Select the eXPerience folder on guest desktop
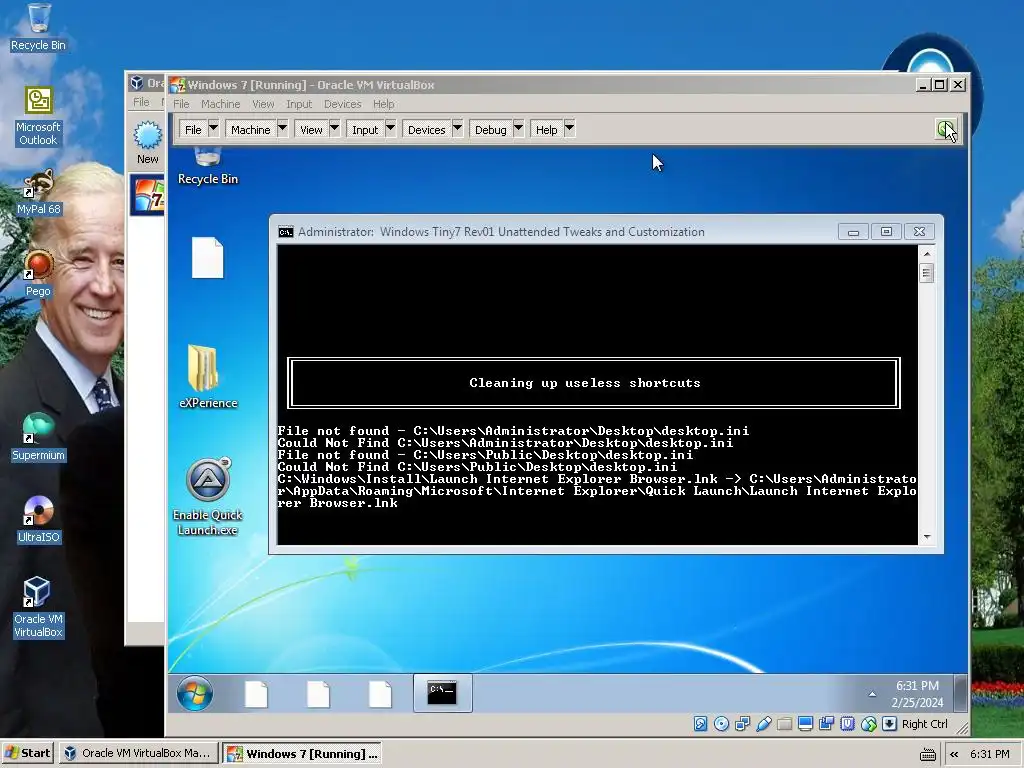 (208, 377)
